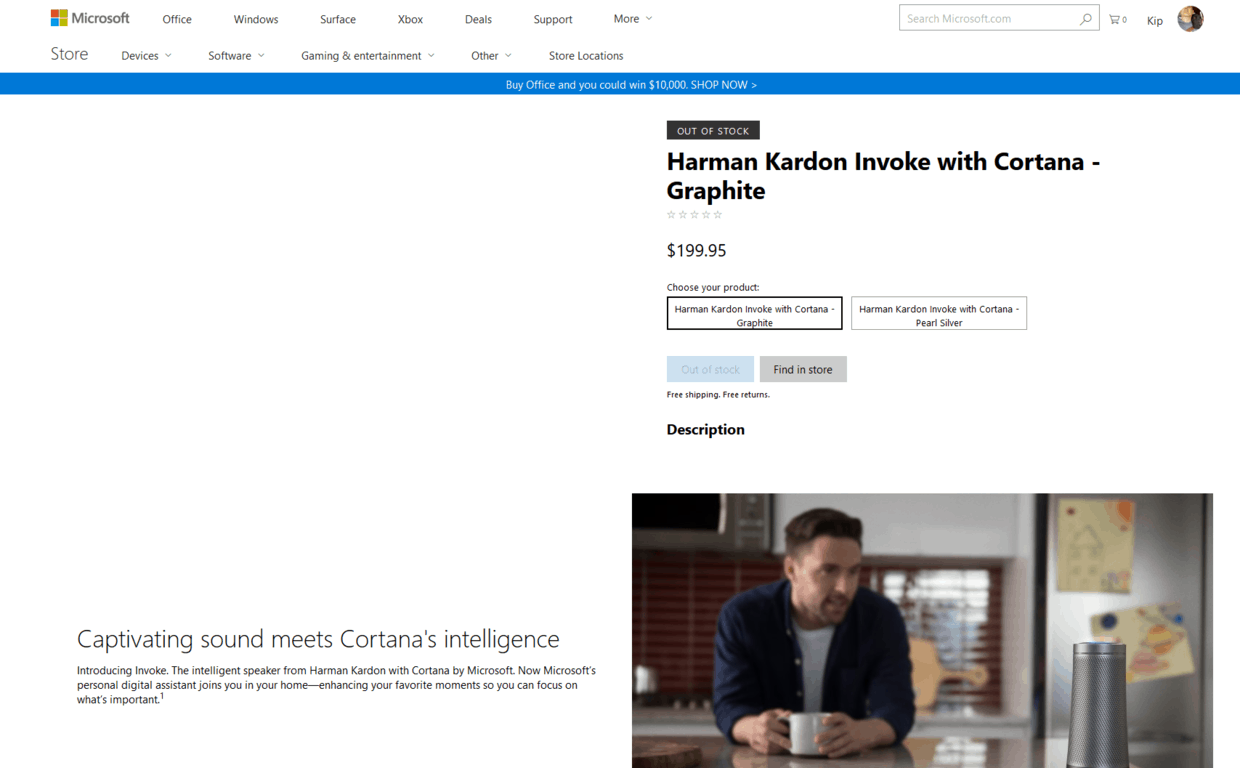Click Captivating sound meets Cortana's intelligence heading
The width and height of the screenshot is (1240, 768).
pyautogui.click(x=318, y=639)
